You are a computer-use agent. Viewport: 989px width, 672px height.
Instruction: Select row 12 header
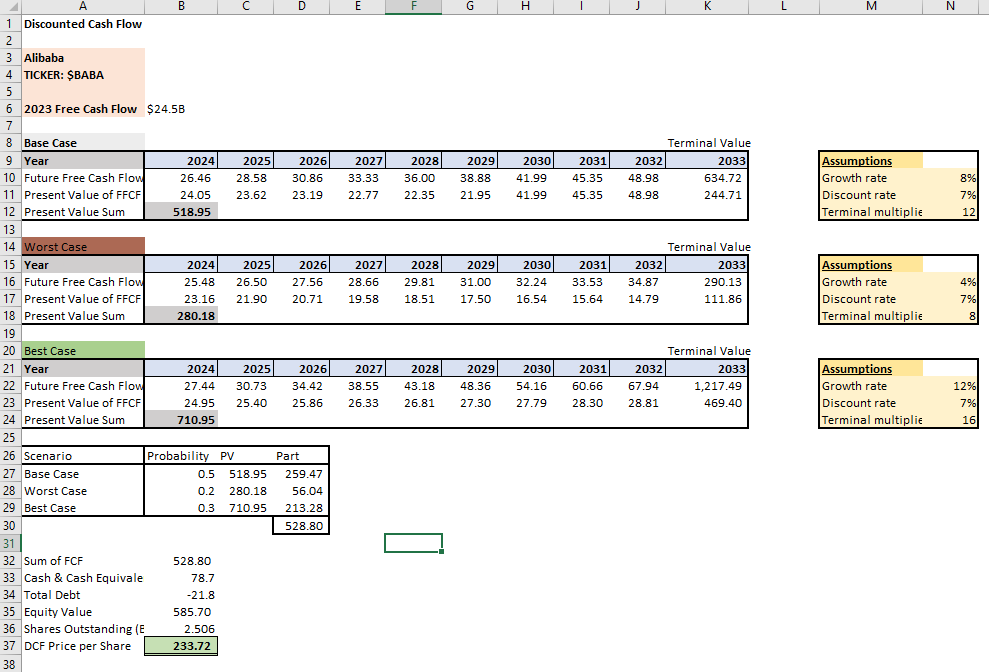pos(10,212)
